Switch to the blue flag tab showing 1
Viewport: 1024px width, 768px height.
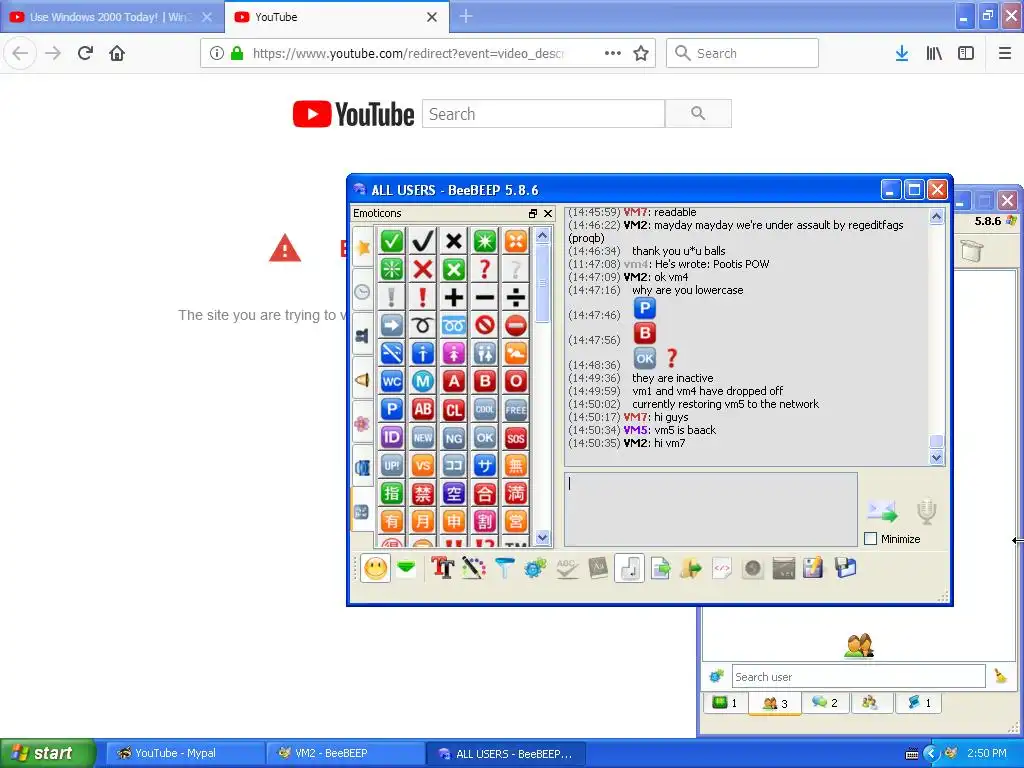[918, 703]
